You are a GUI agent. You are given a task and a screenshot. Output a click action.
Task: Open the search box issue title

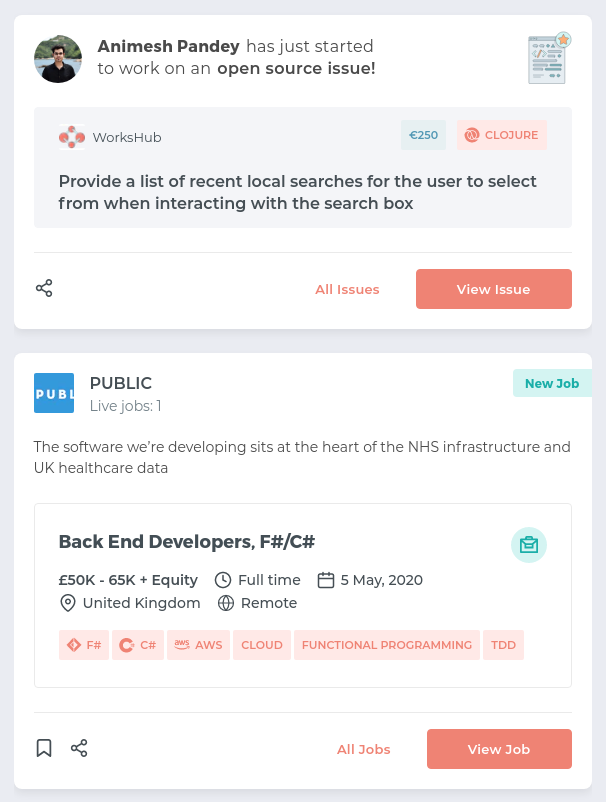[x=298, y=192]
